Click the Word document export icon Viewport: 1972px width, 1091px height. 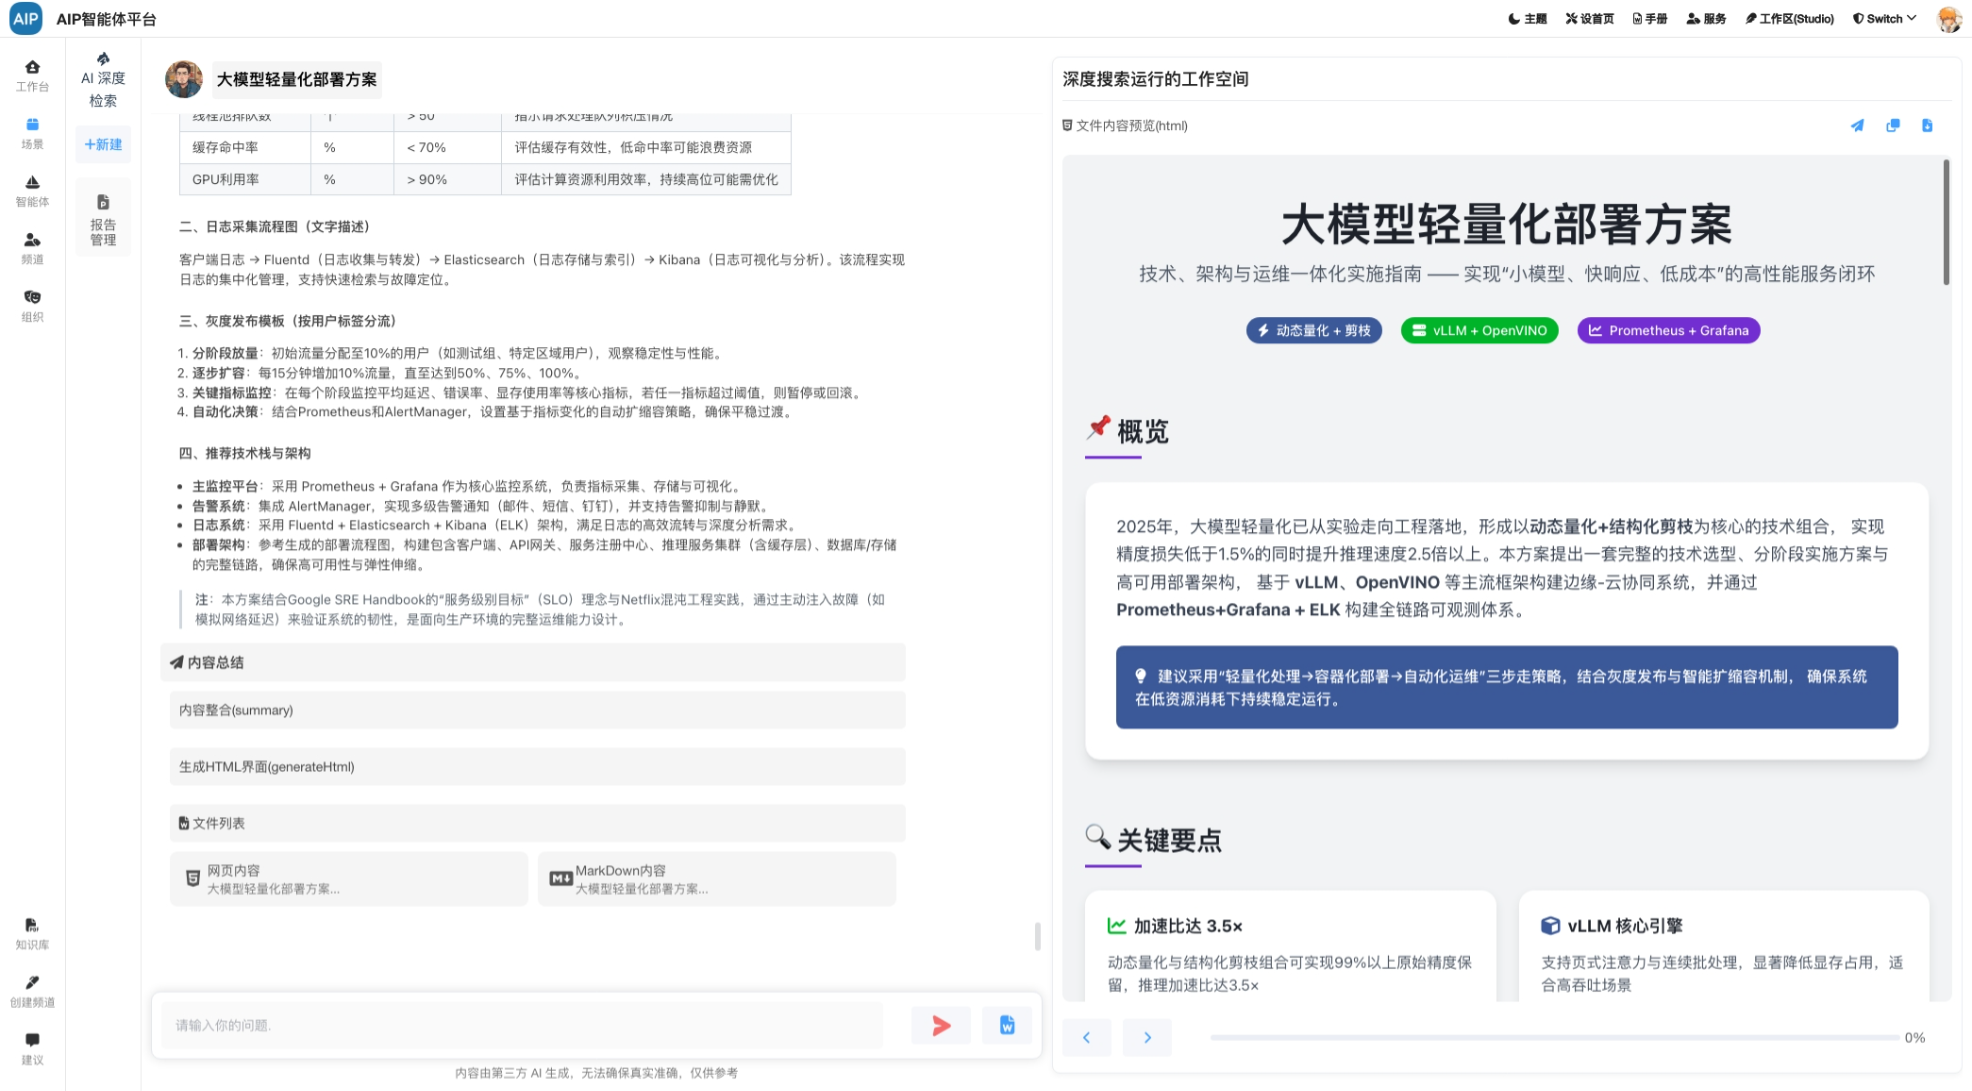[x=1007, y=1025]
